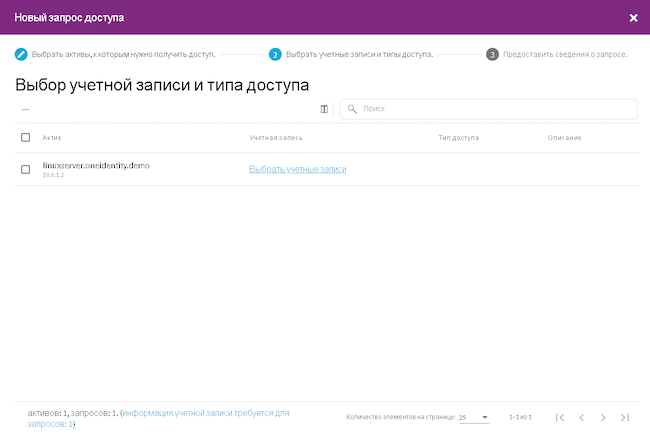Sort by 'Учетная запись' column header
The height and width of the screenshot is (435, 650).
point(276,138)
